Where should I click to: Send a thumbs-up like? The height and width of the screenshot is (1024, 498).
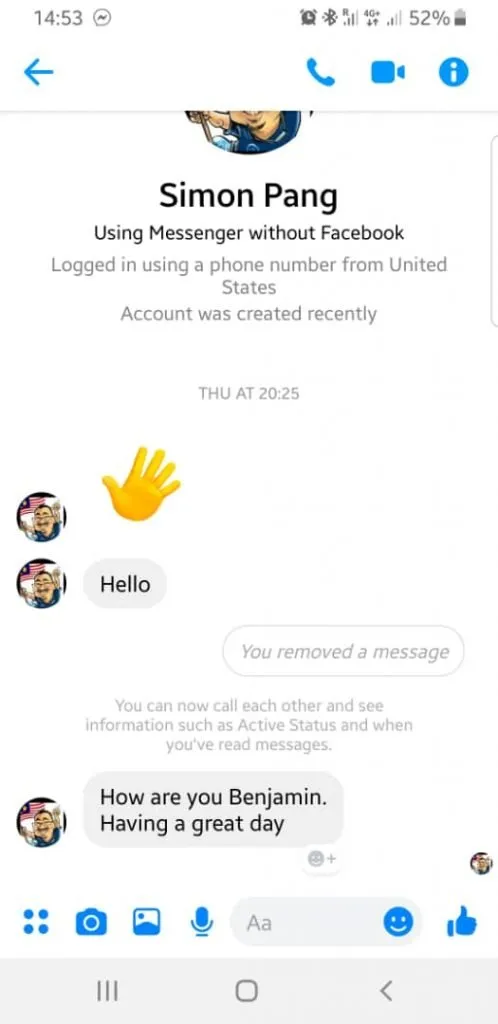point(461,921)
